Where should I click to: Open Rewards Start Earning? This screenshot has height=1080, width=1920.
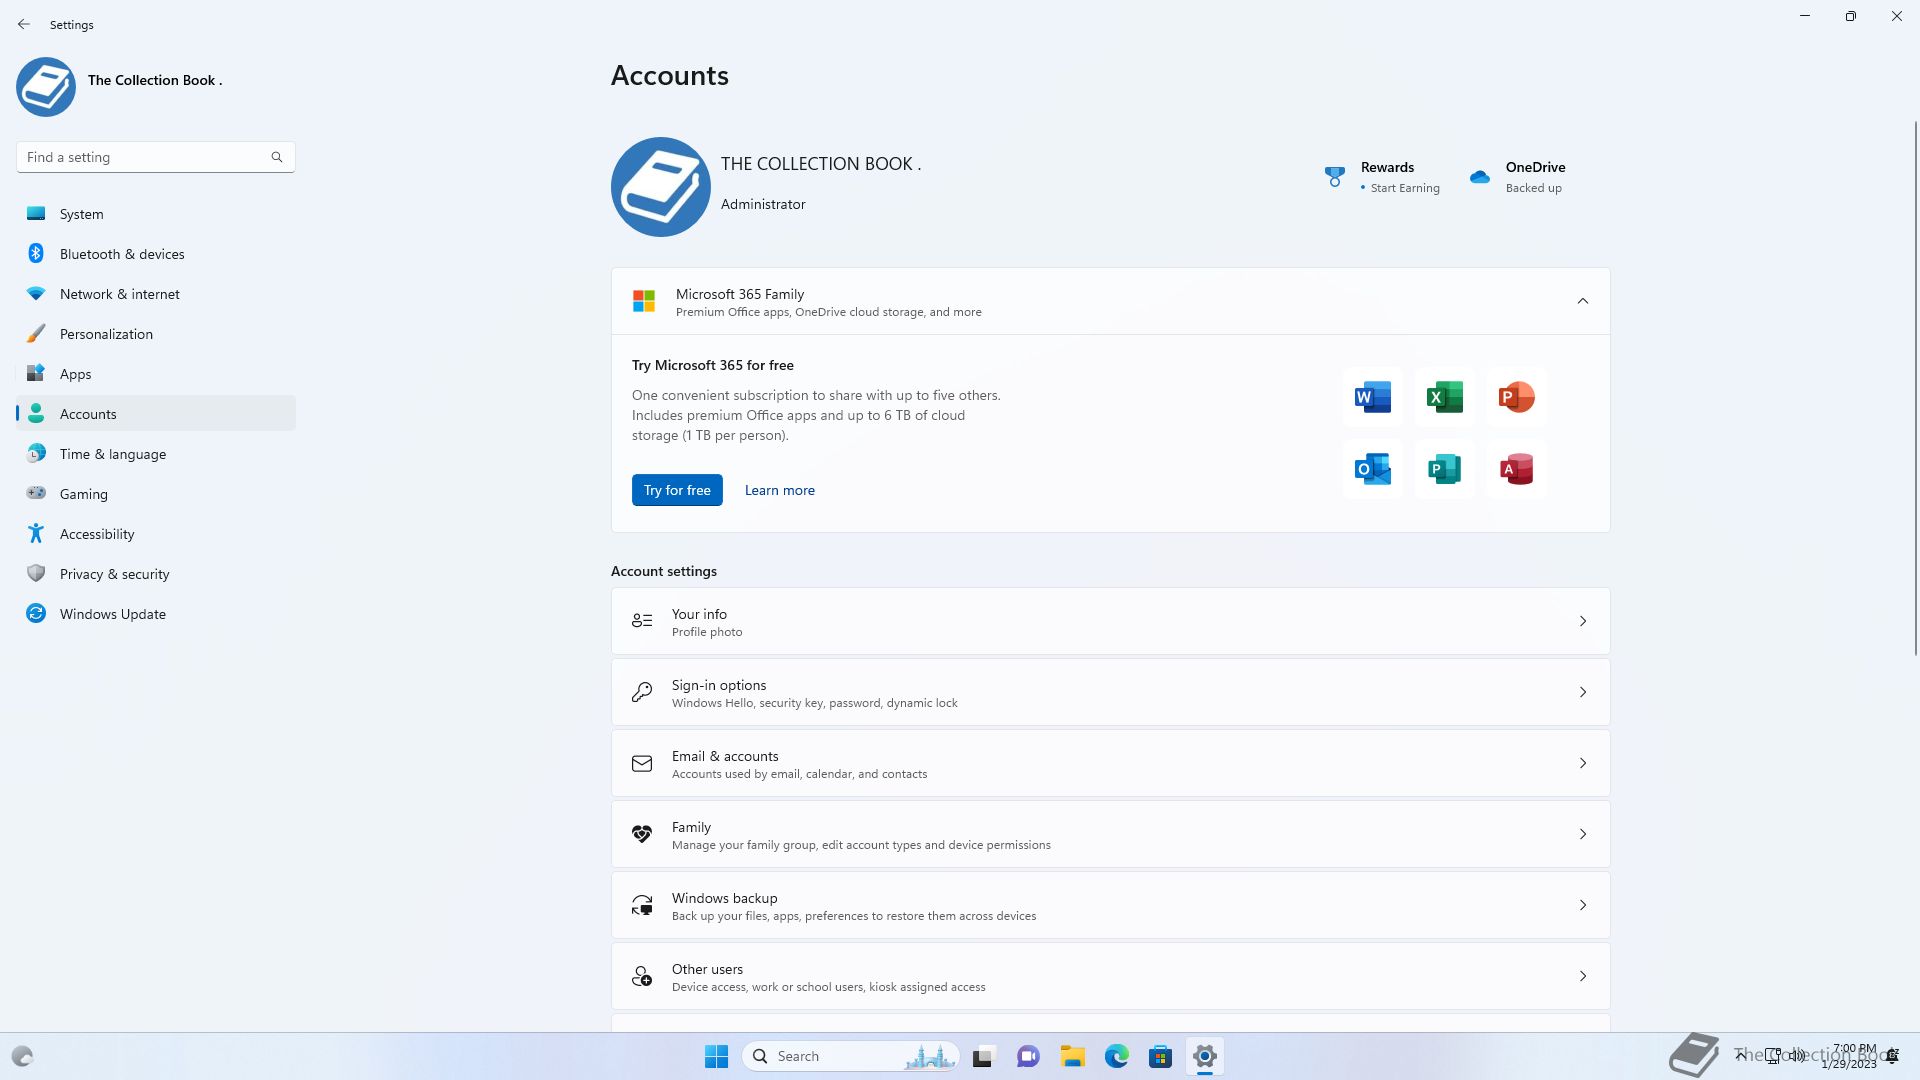tap(1384, 177)
